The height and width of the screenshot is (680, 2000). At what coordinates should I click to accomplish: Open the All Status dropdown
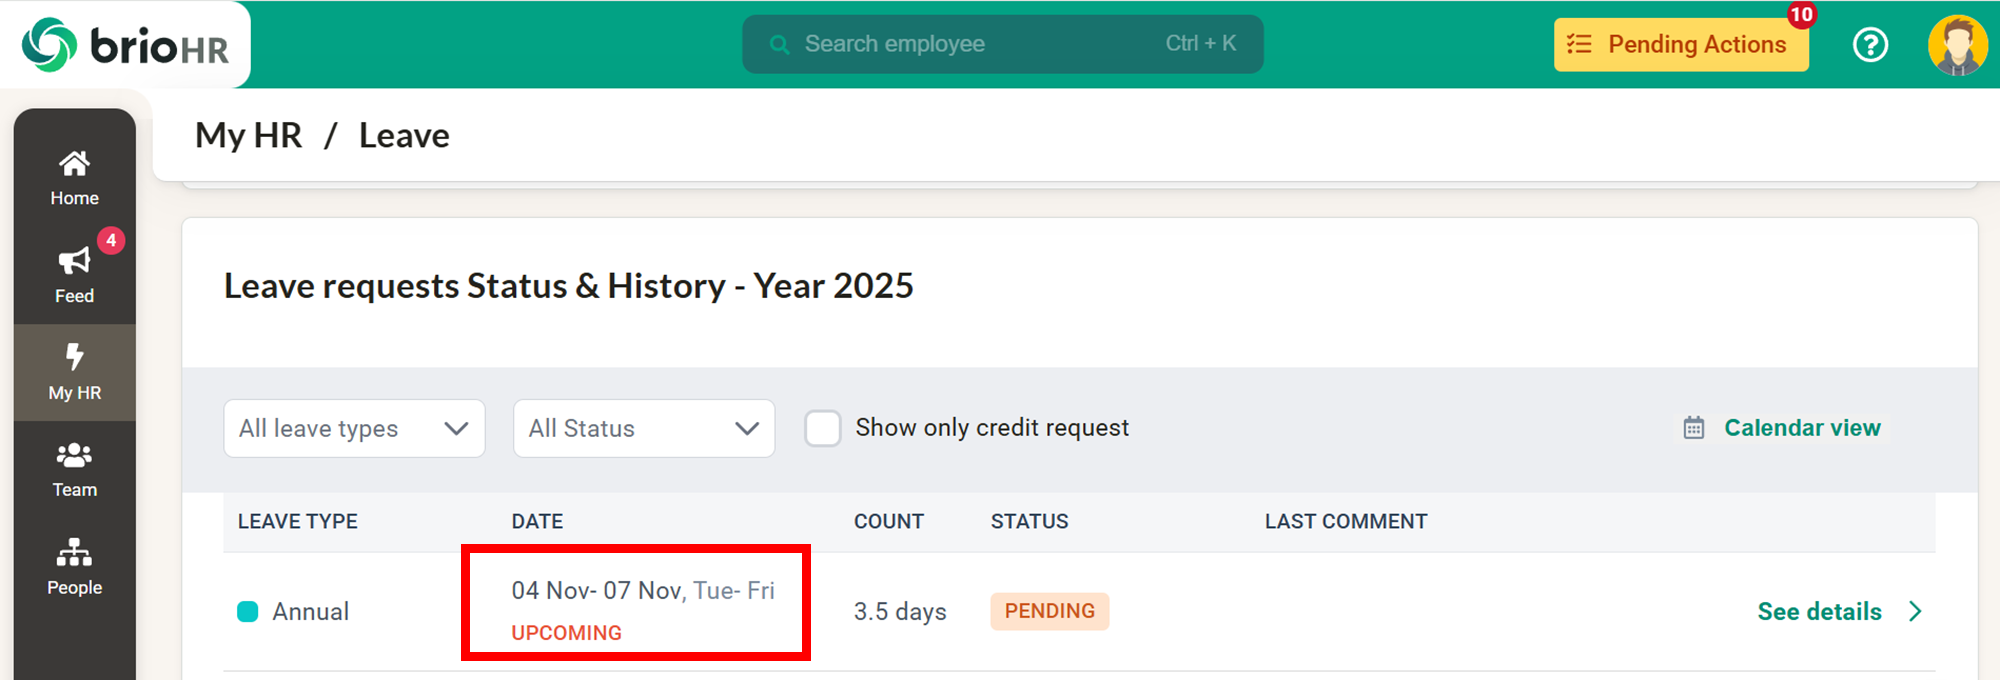tap(643, 428)
